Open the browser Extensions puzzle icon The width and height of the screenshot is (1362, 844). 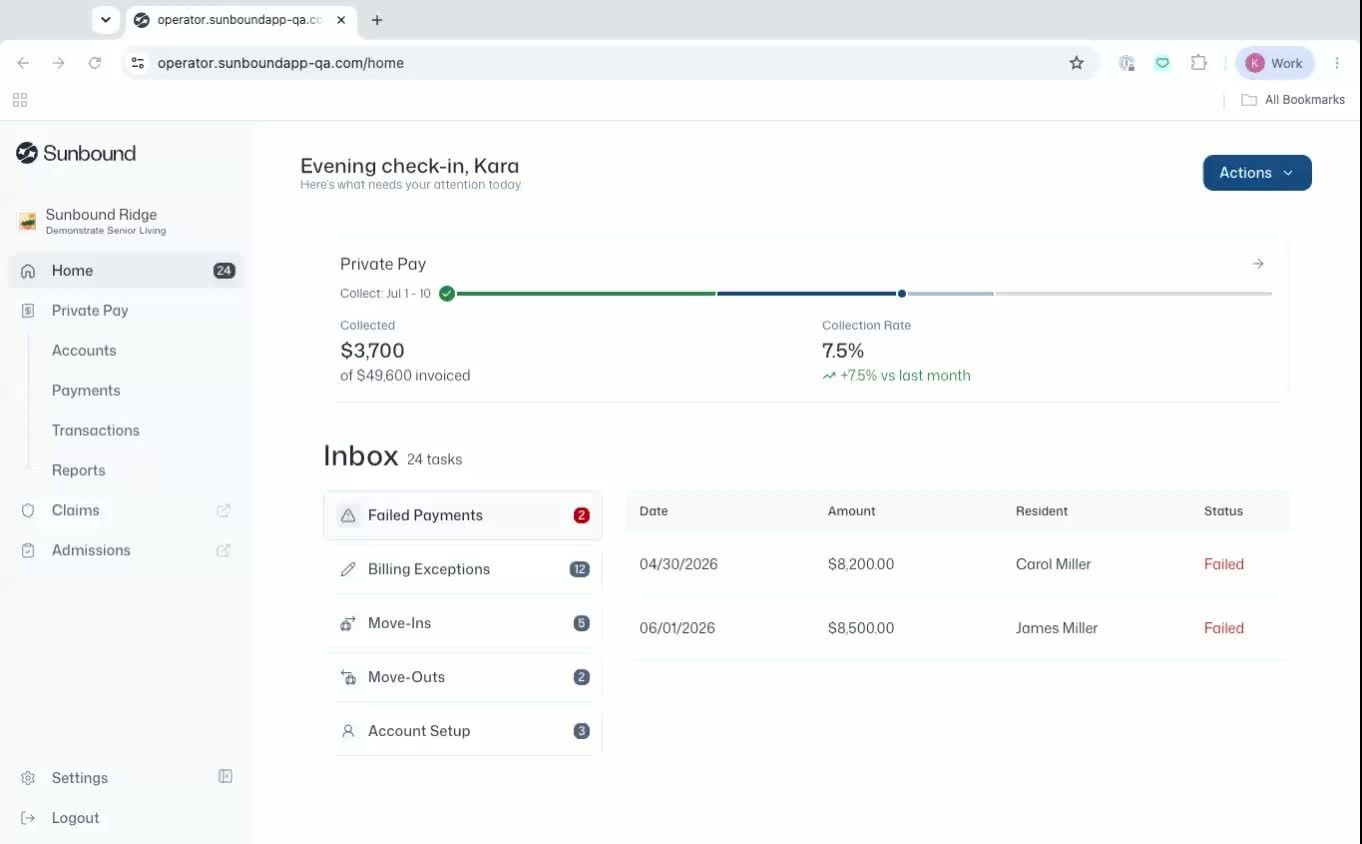(x=1198, y=63)
